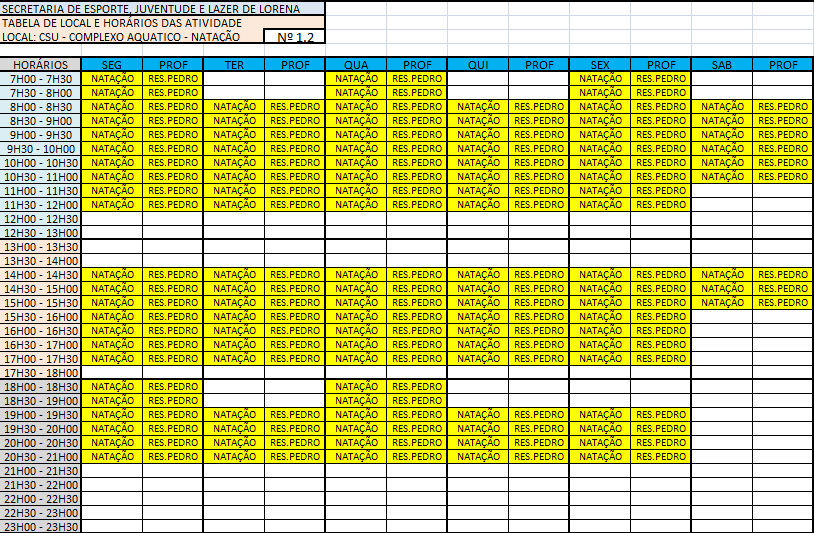Click the PROF header beside QUA
Viewport: 814px width, 533px height.
coord(417,65)
